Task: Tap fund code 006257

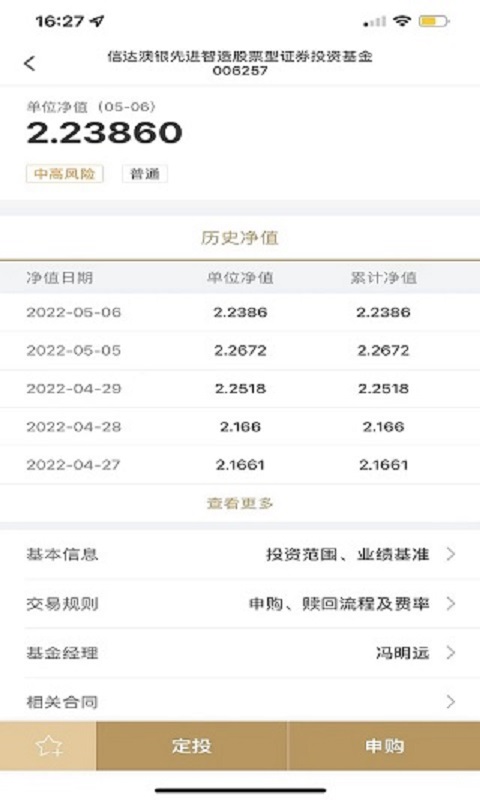Action: (240, 70)
